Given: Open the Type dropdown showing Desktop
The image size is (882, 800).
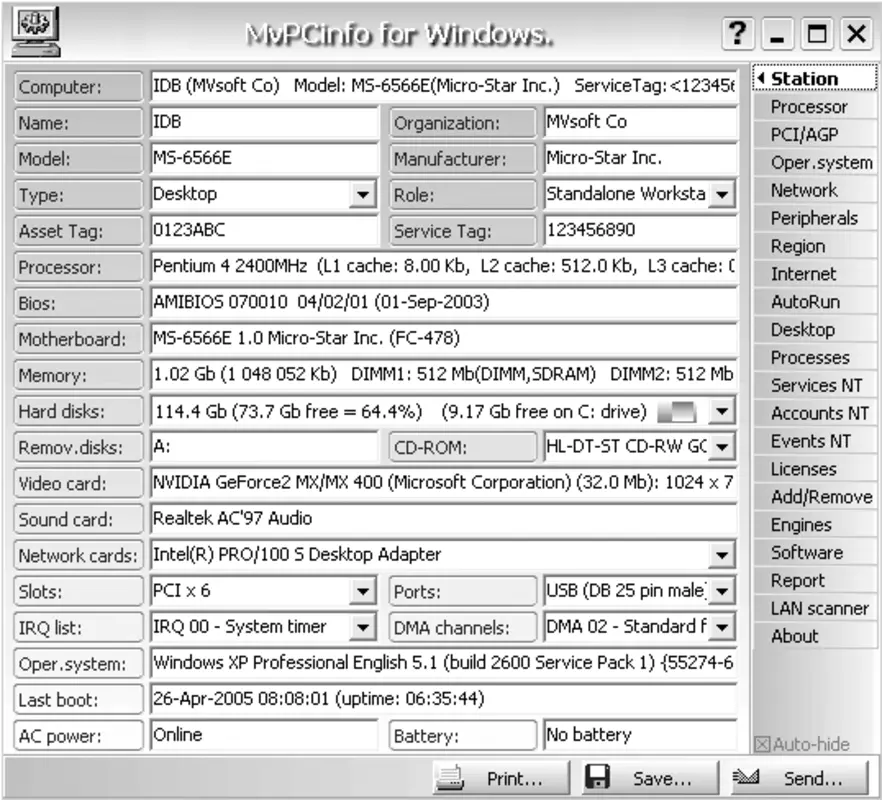Looking at the screenshot, I should [363, 195].
